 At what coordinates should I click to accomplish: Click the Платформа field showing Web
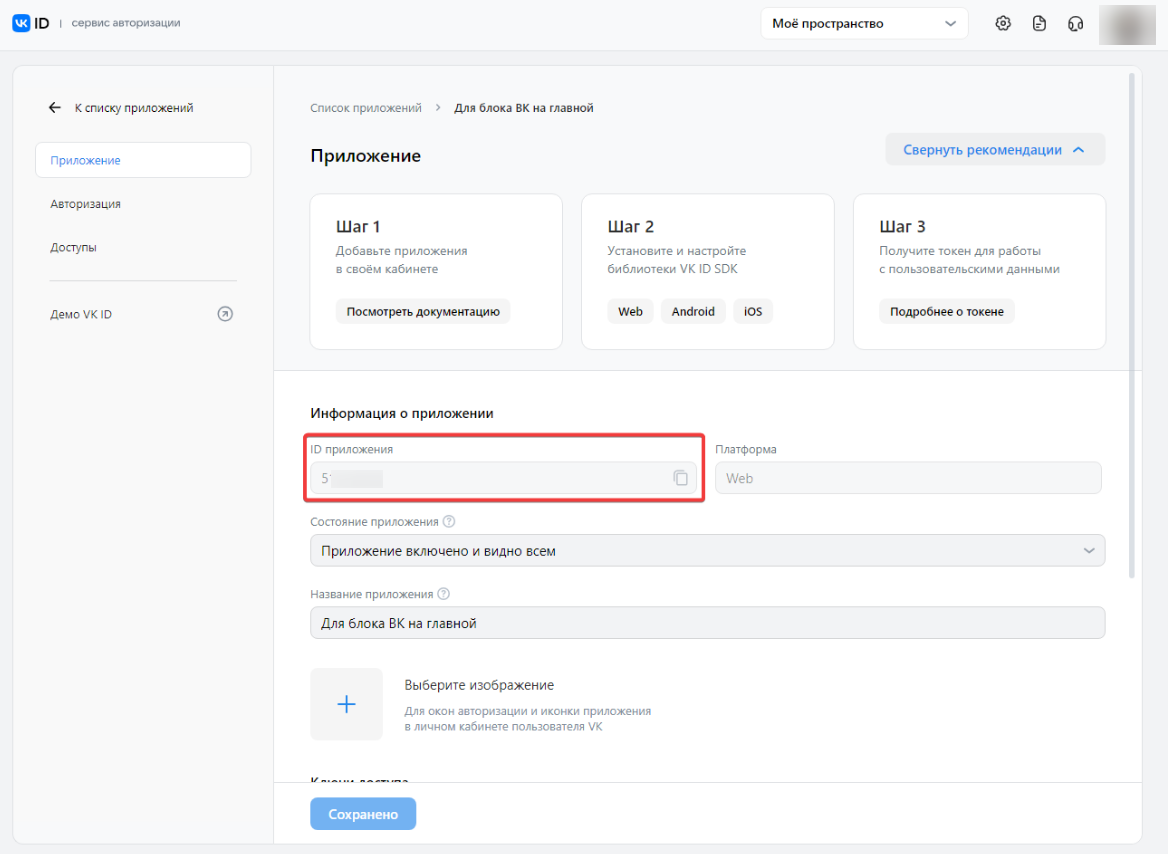(908, 478)
